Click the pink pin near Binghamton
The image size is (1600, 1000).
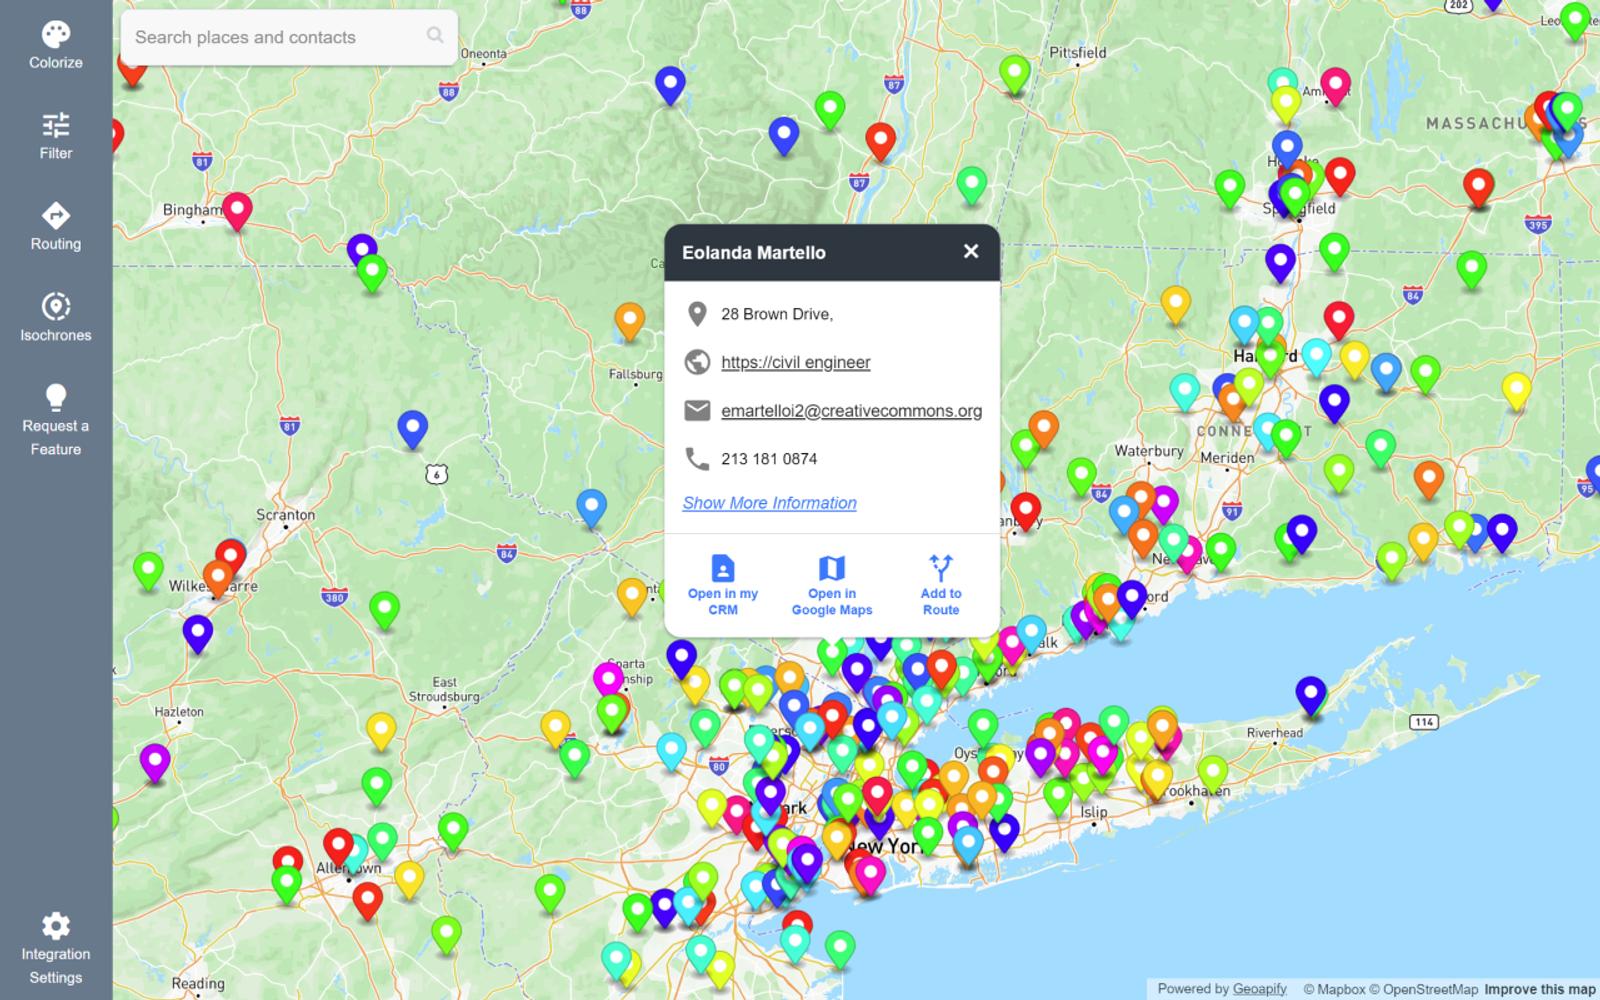(237, 210)
